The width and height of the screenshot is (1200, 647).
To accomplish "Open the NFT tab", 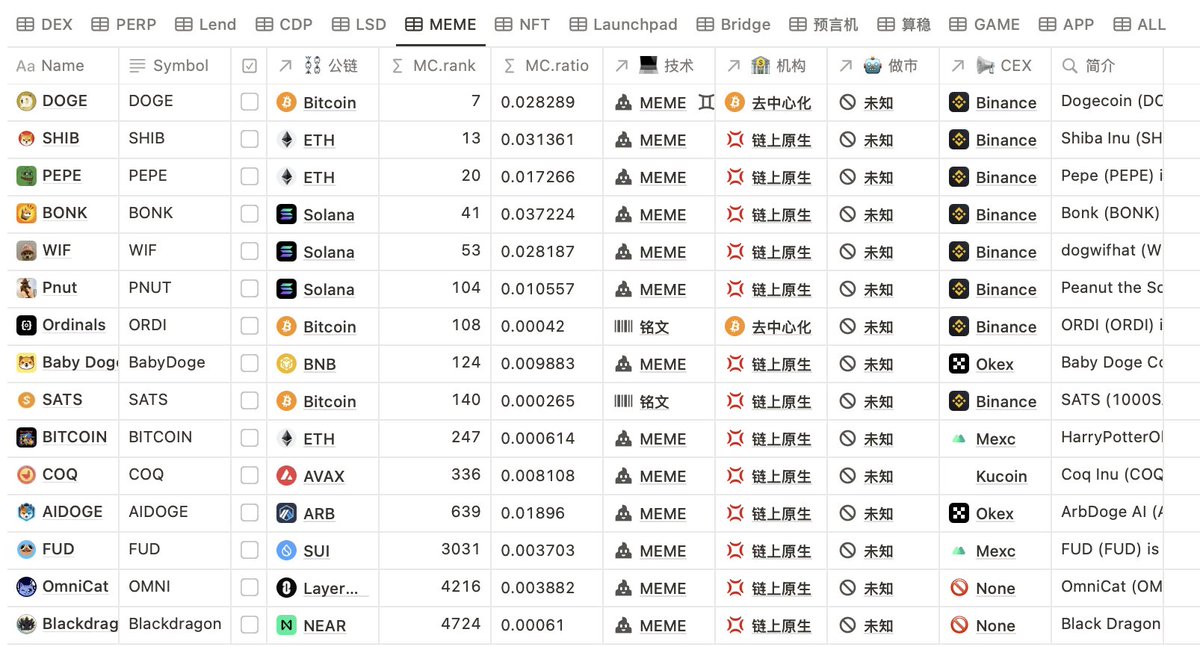I will point(522,24).
